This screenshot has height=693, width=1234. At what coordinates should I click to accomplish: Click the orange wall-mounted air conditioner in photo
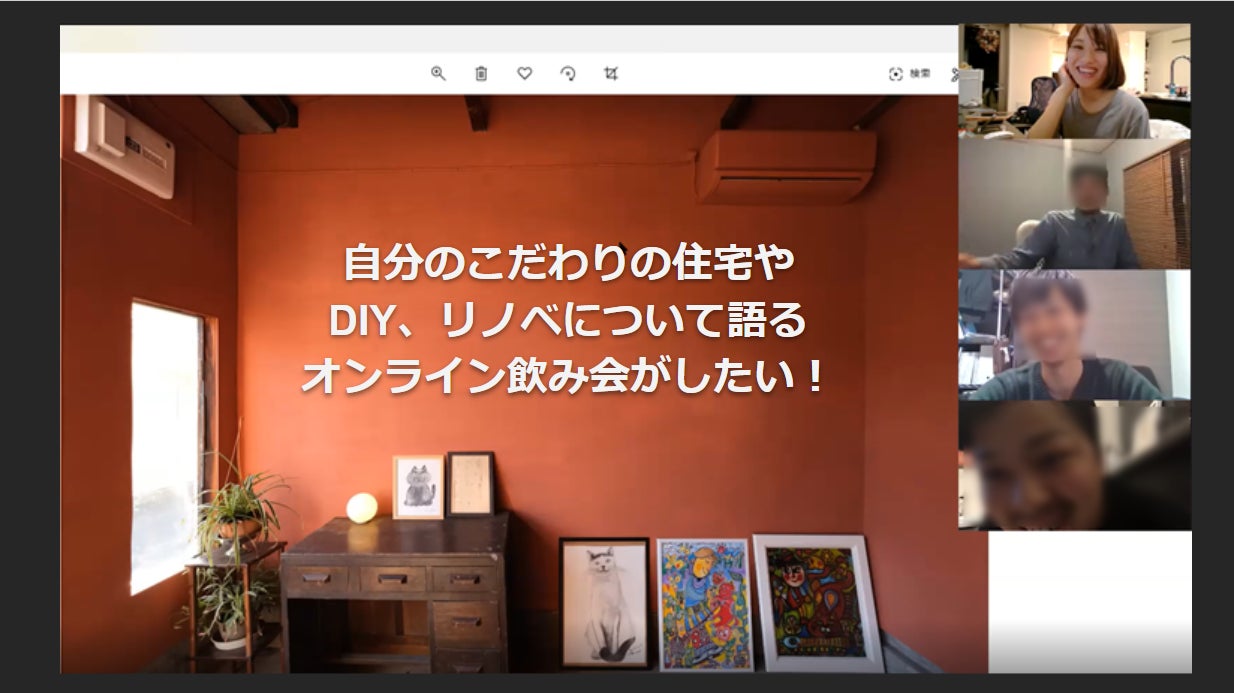785,166
